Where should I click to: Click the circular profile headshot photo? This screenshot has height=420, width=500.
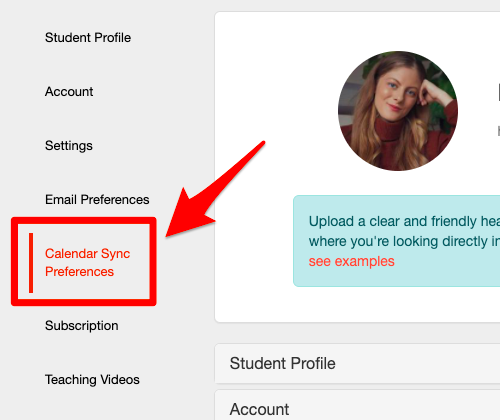[x=398, y=111]
